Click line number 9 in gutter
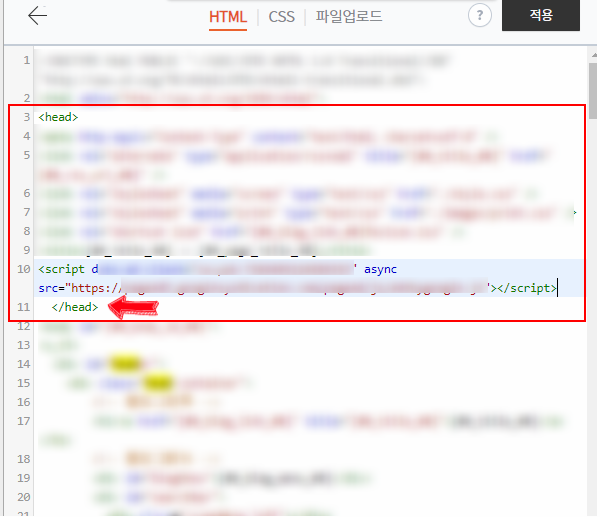 pyautogui.click(x=26, y=250)
